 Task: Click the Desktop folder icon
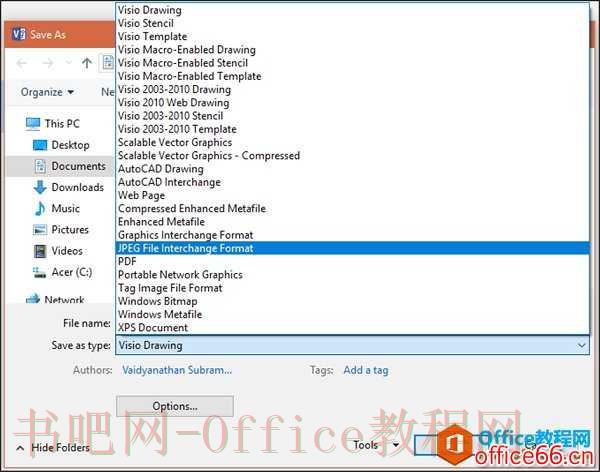pos(40,145)
